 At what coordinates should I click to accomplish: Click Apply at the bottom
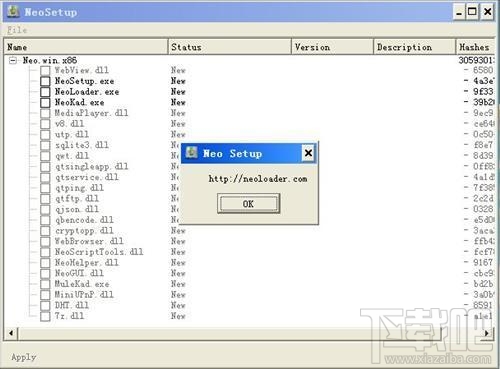pos(23,357)
